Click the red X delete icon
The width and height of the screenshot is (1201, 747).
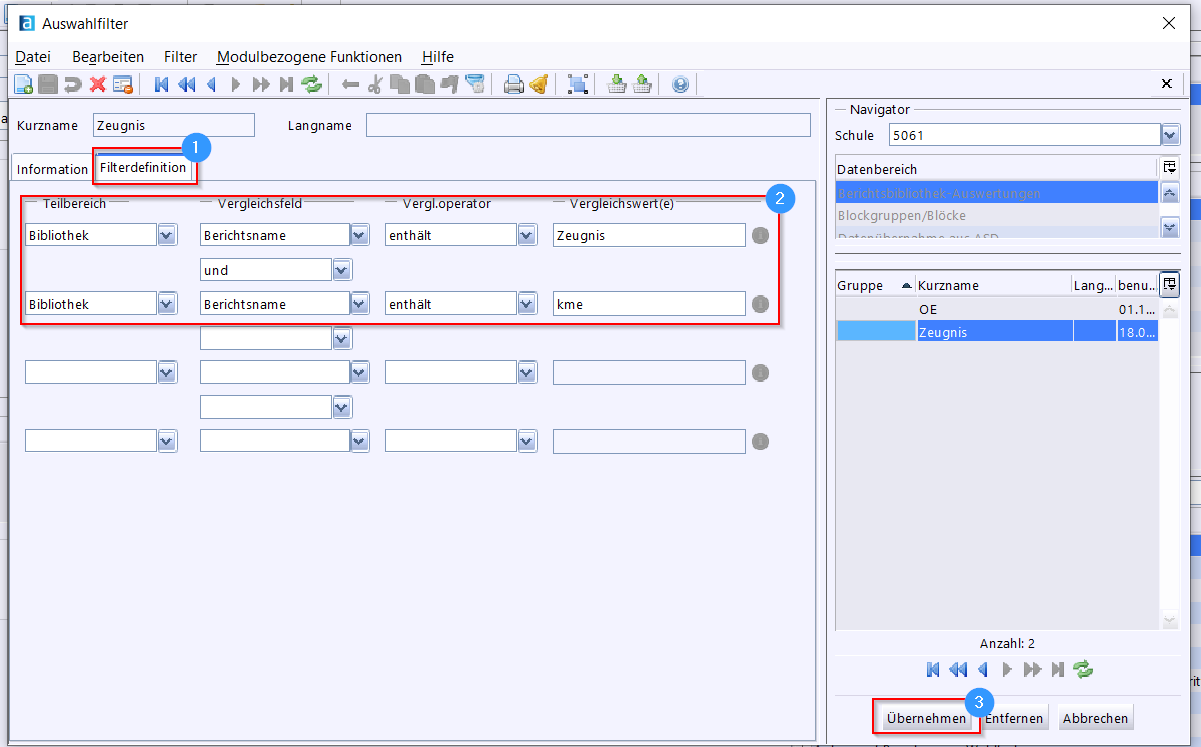pyautogui.click(x=97, y=85)
